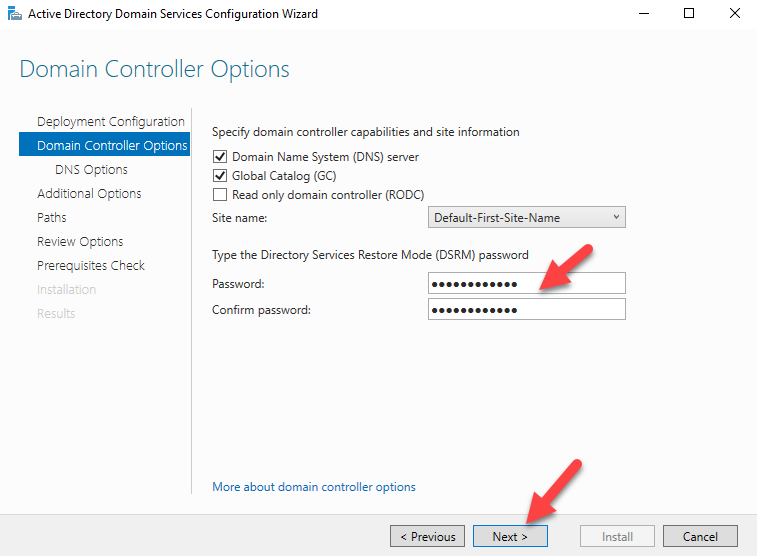Click the 'Site name:' label

point(239,218)
